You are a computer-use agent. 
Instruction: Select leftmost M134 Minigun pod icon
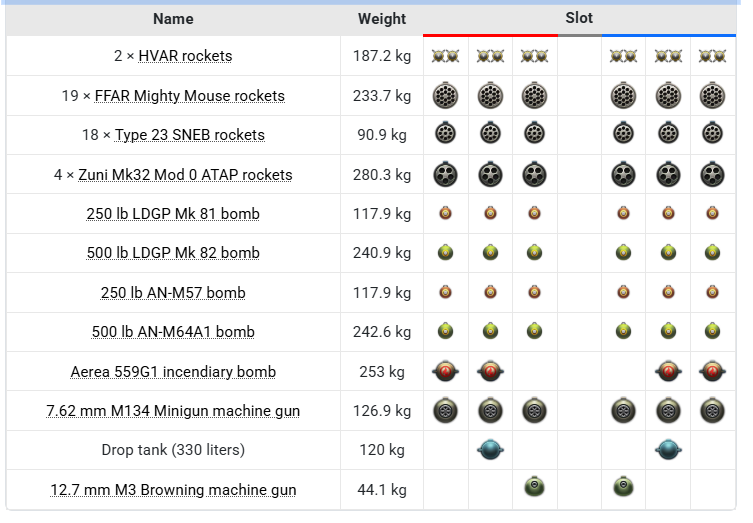(x=445, y=411)
